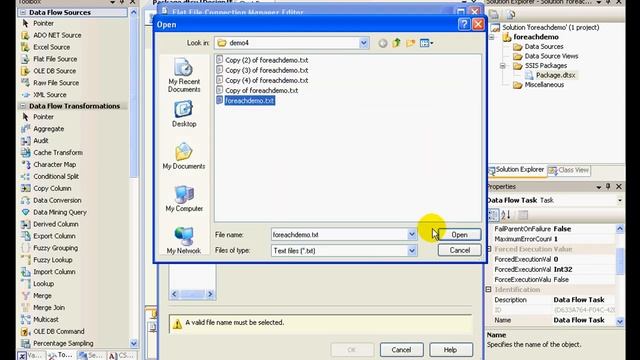Viewport: 640px width, 360px height.
Task: Select the Export Column transformation
Action: click(54, 236)
